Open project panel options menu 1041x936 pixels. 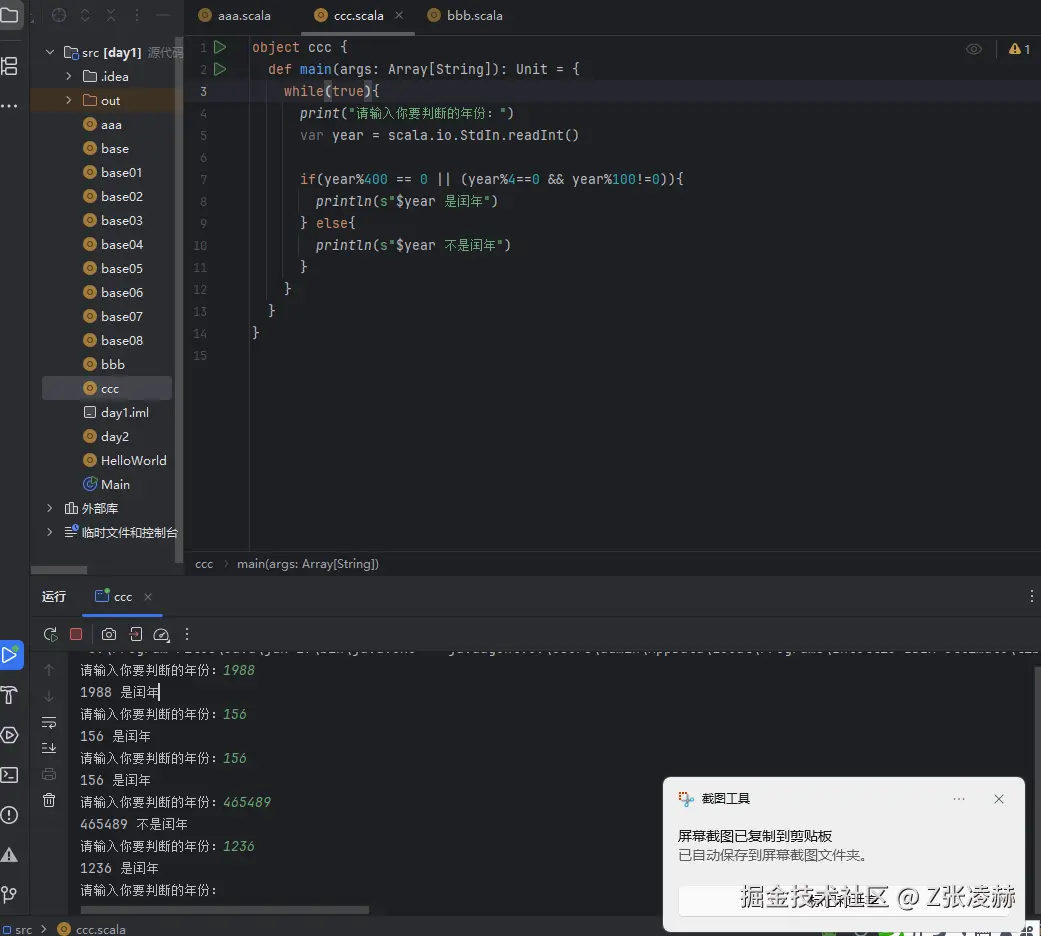[137, 15]
